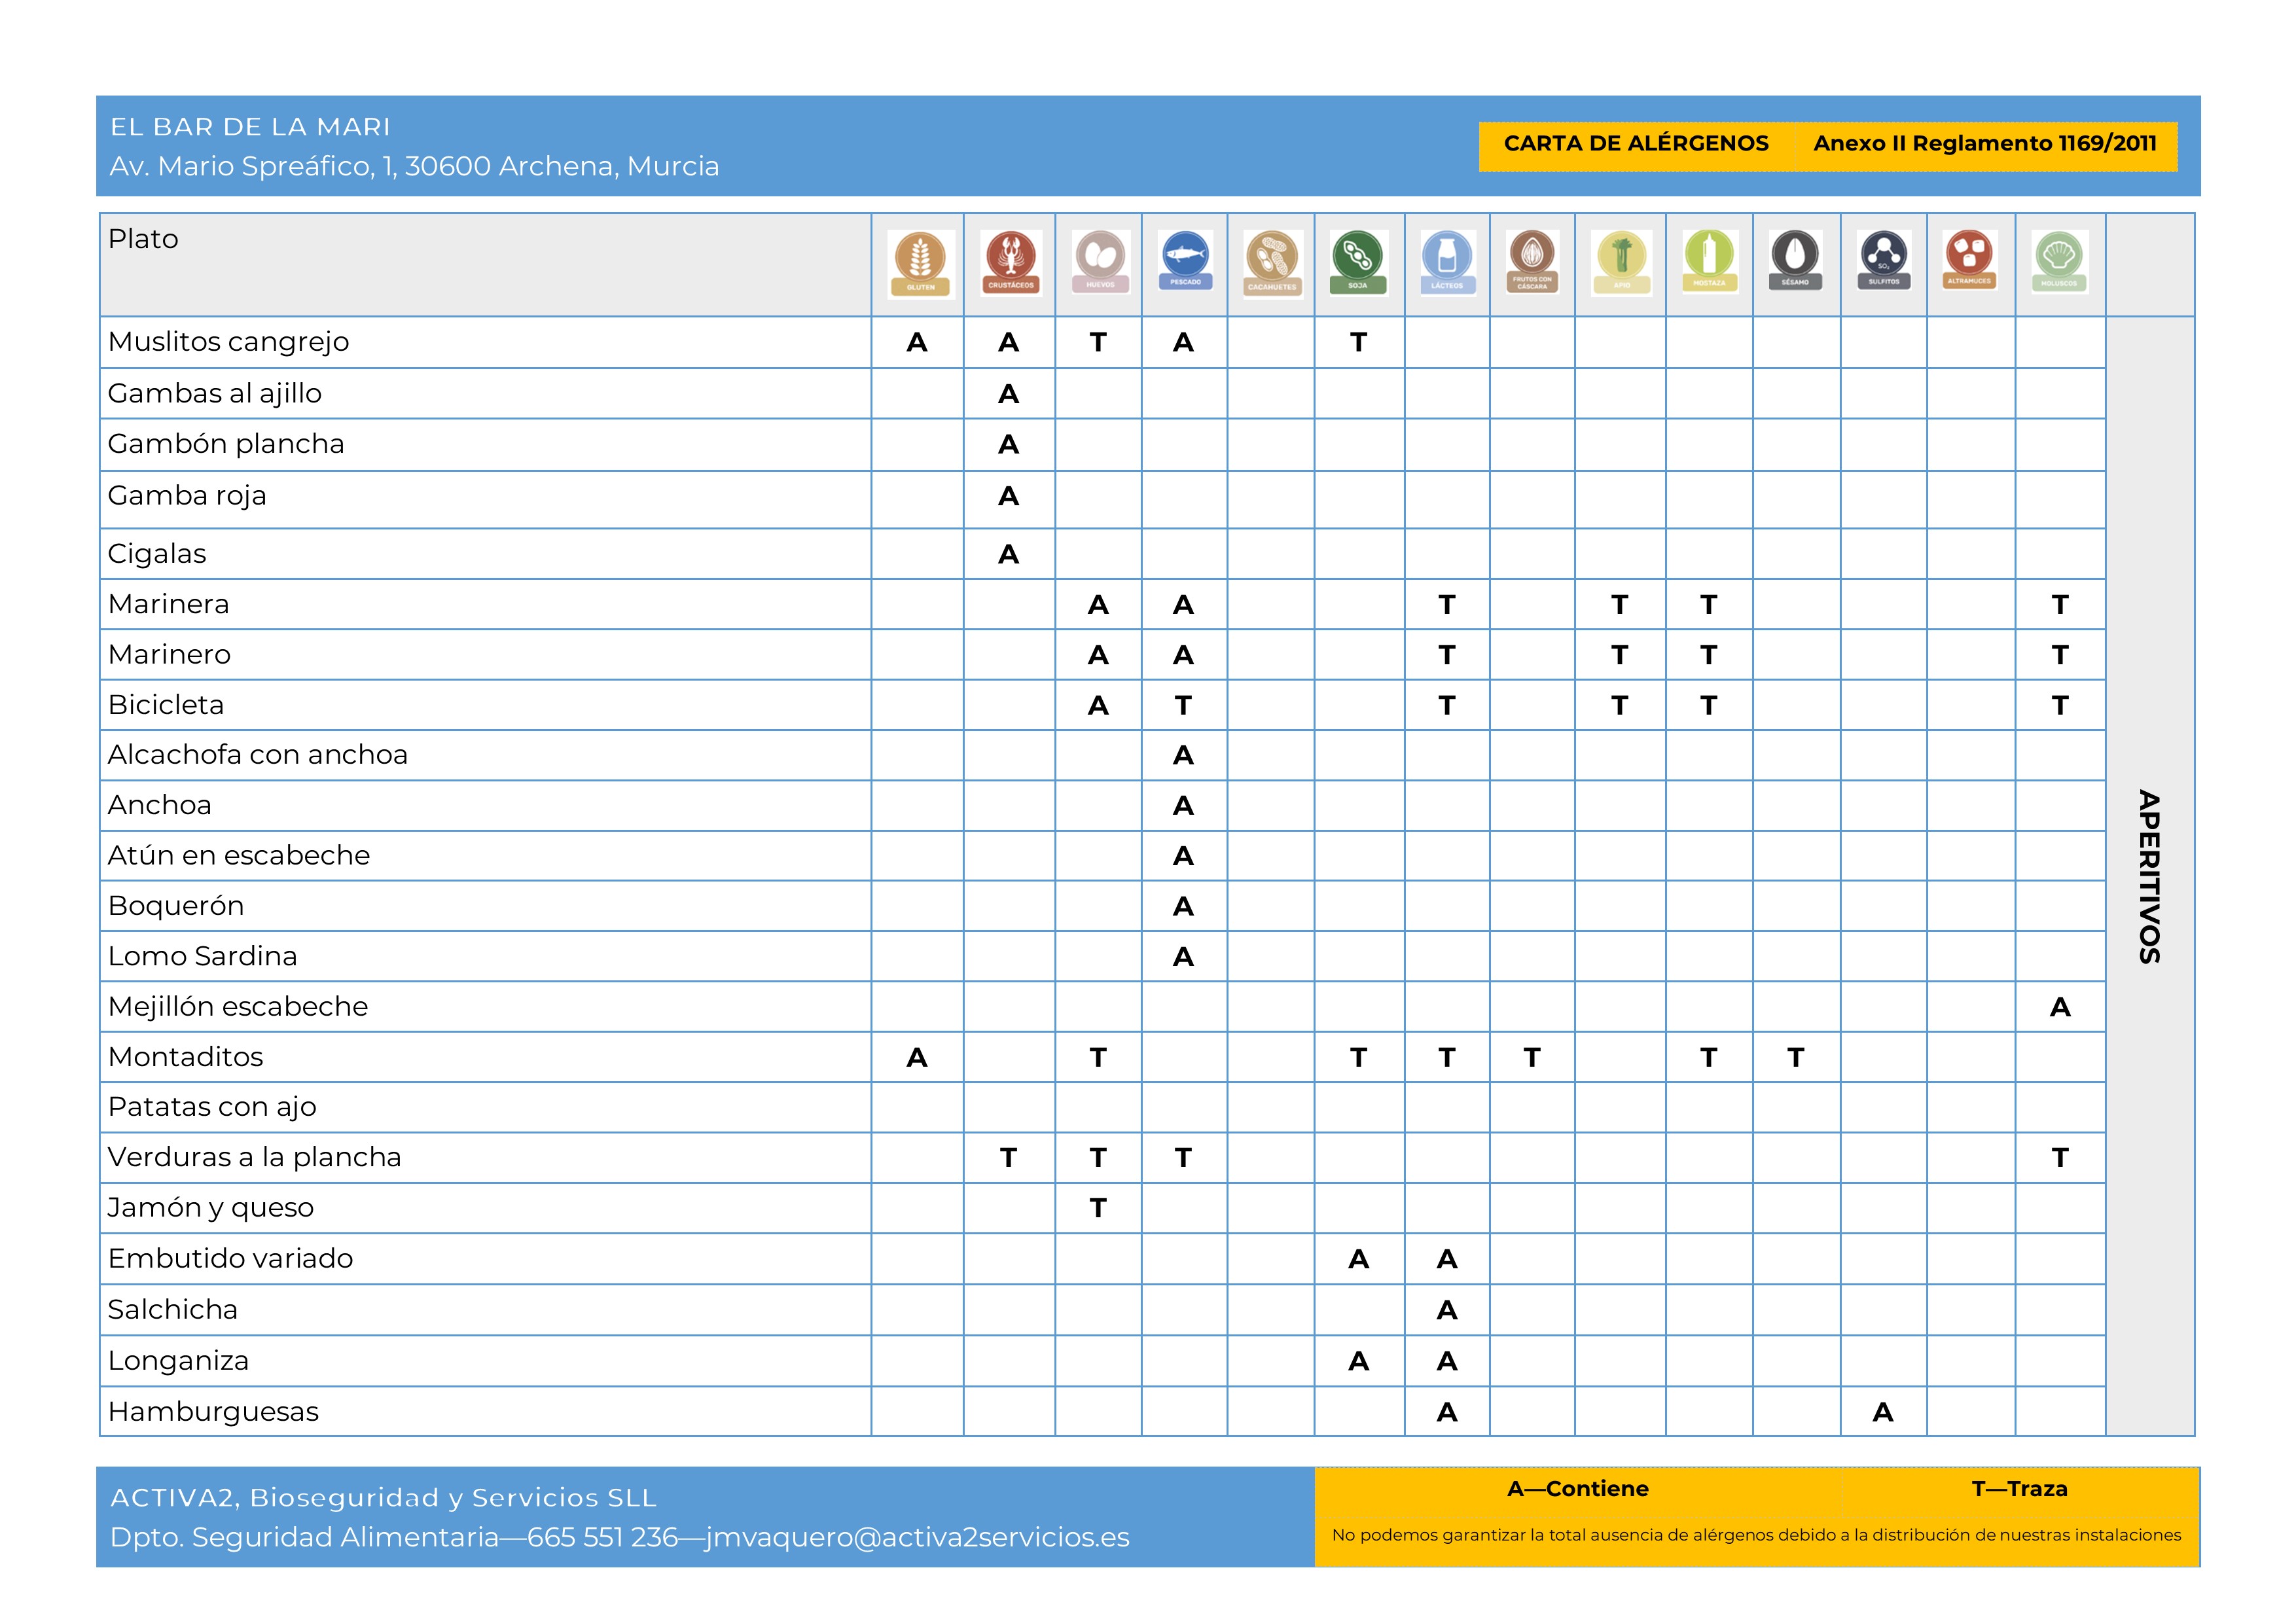Click the Sésamo allergen icon
Screen dimensions: 2296x1623
1795,261
